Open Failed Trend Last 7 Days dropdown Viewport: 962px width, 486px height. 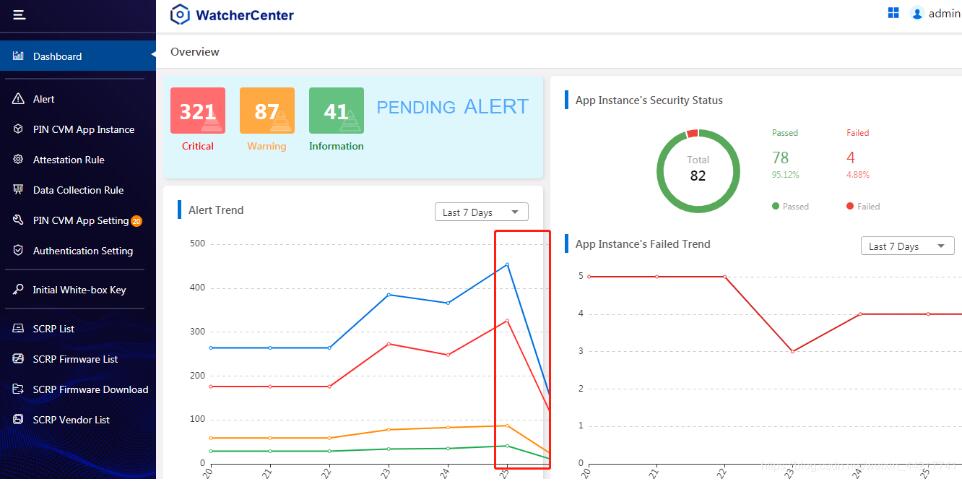[x=908, y=246]
